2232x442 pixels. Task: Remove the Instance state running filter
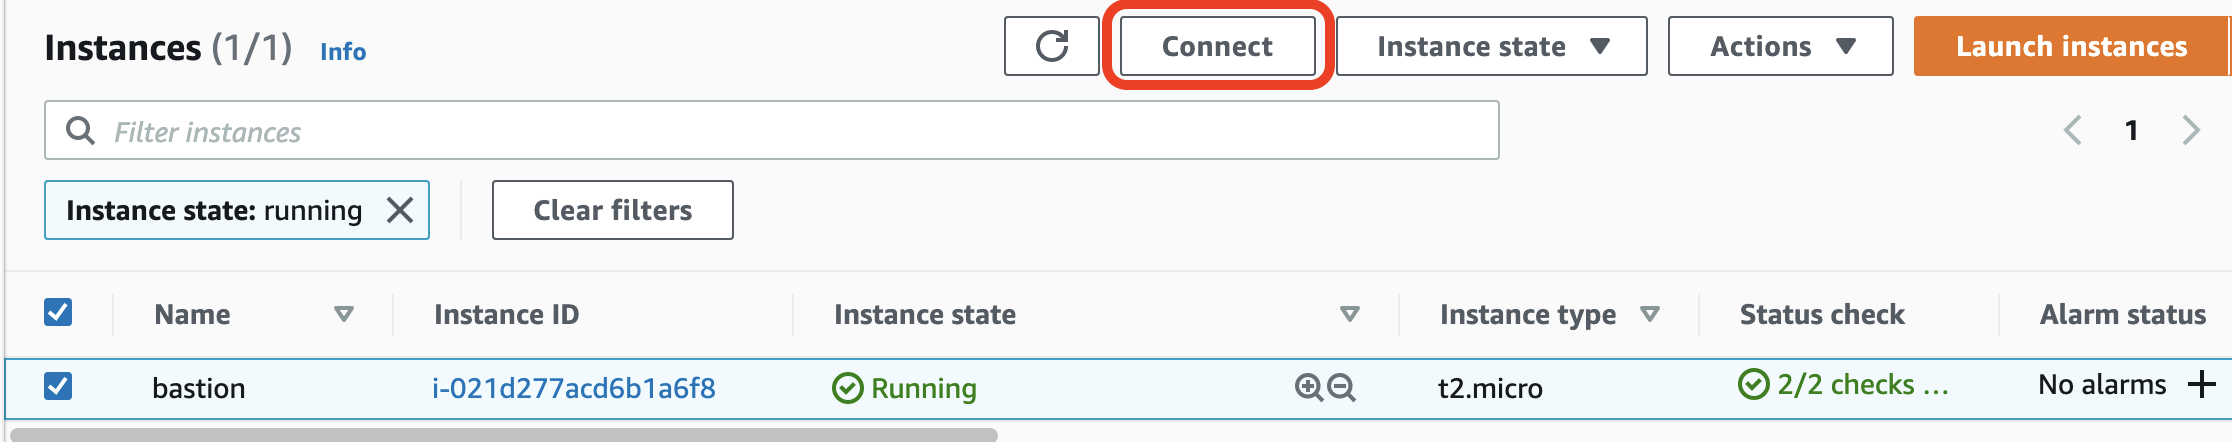point(400,210)
